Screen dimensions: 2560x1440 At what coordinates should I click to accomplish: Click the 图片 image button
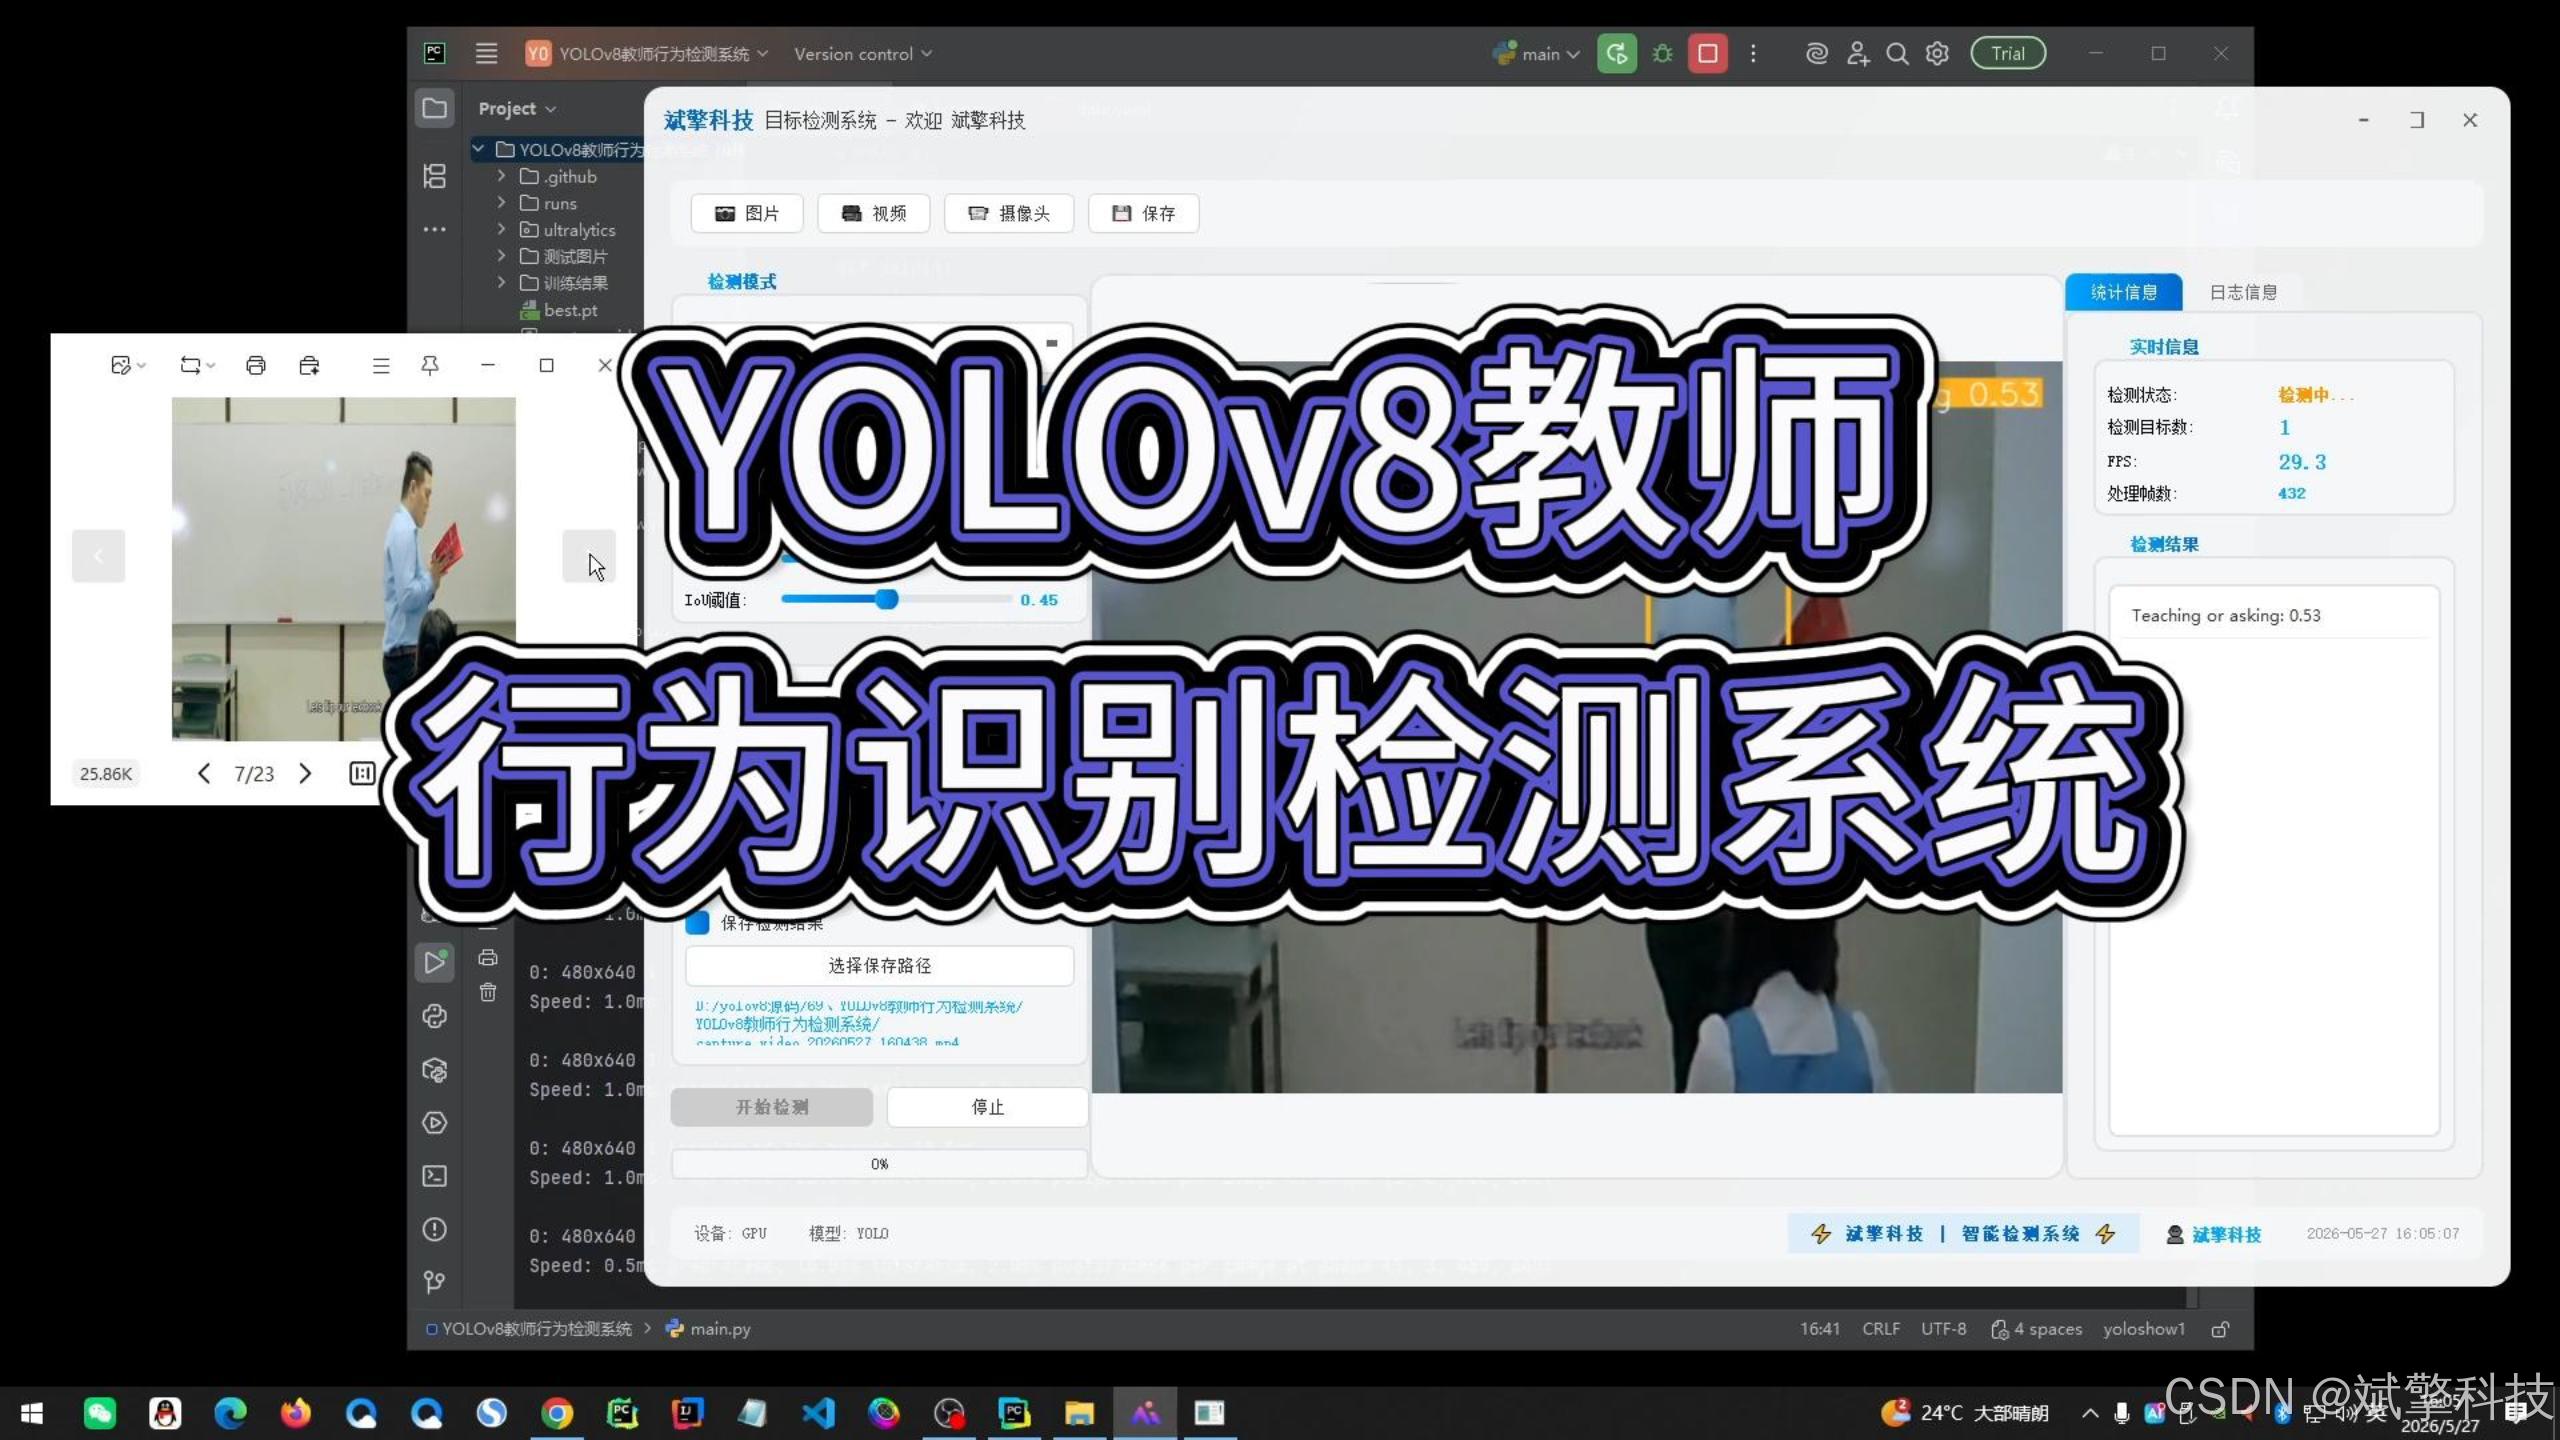coord(747,213)
